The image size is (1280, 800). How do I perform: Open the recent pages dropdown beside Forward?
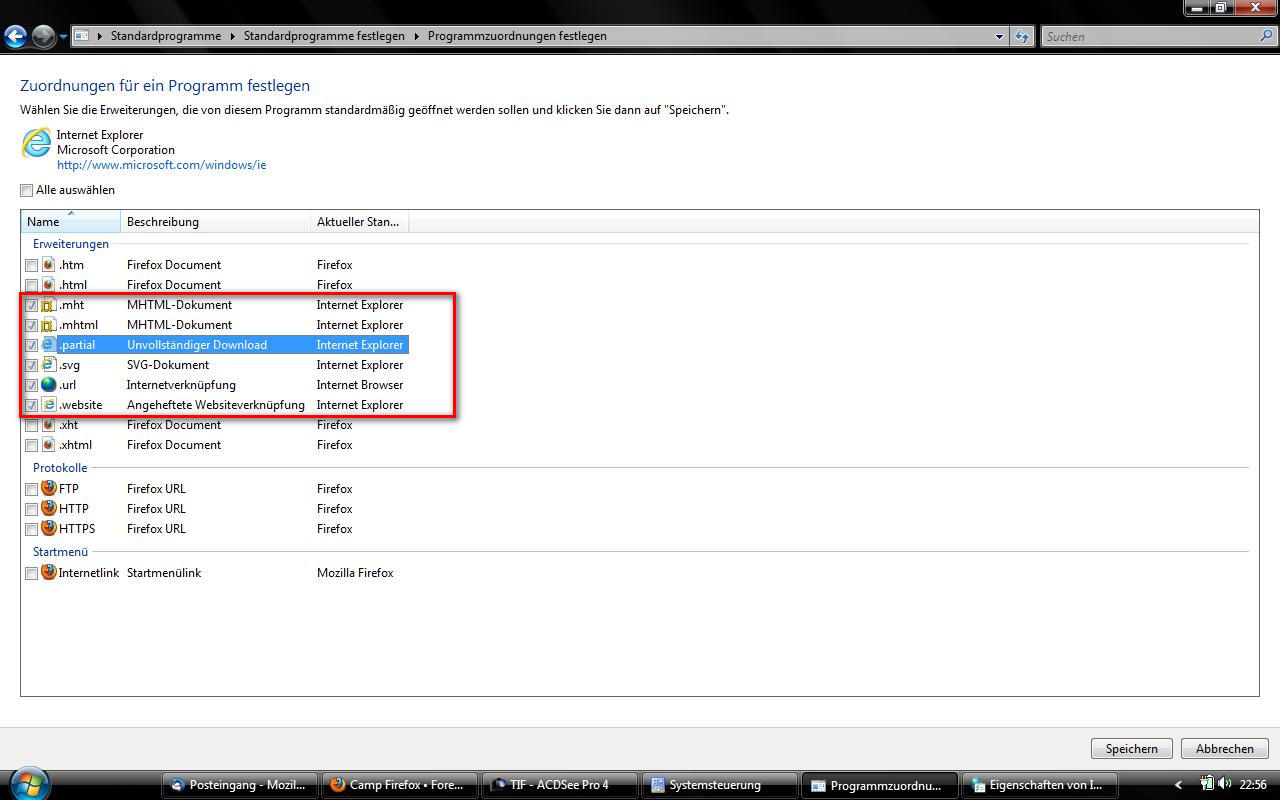click(63, 37)
